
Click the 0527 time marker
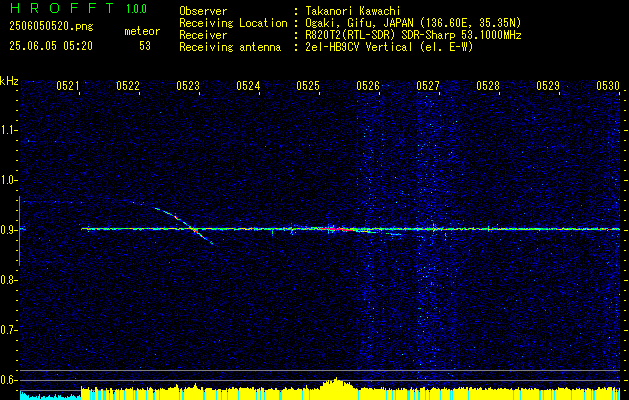tap(428, 85)
